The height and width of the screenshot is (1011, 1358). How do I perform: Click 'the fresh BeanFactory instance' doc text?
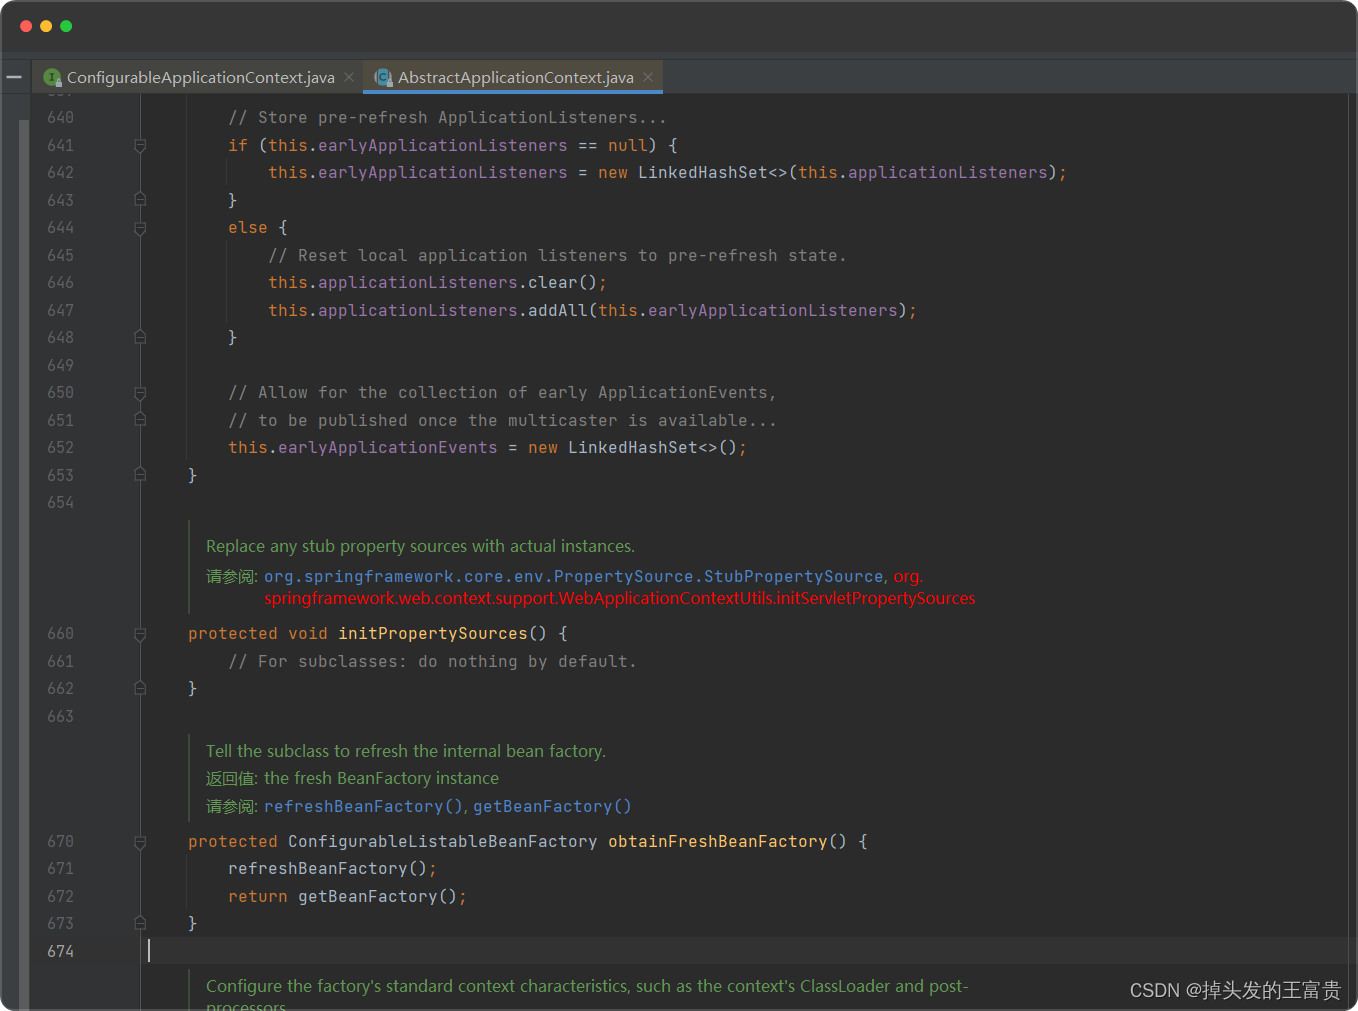pos(381,778)
